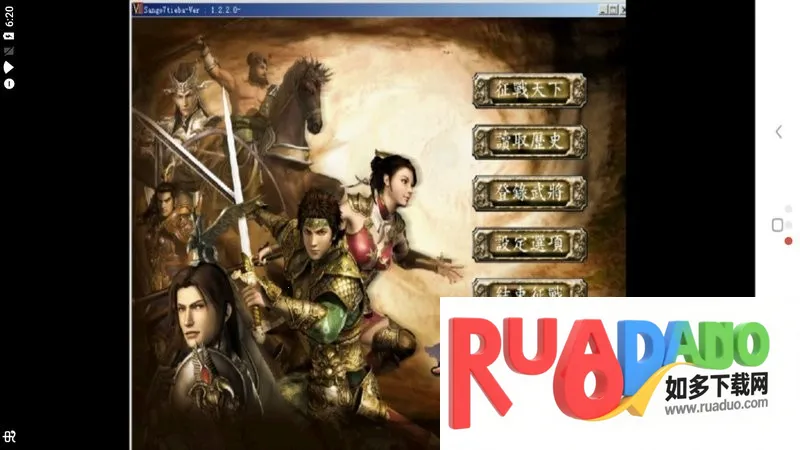Click the 征戰天下 start campaign button
Screen dimensions: 800x450
[529, 89]
